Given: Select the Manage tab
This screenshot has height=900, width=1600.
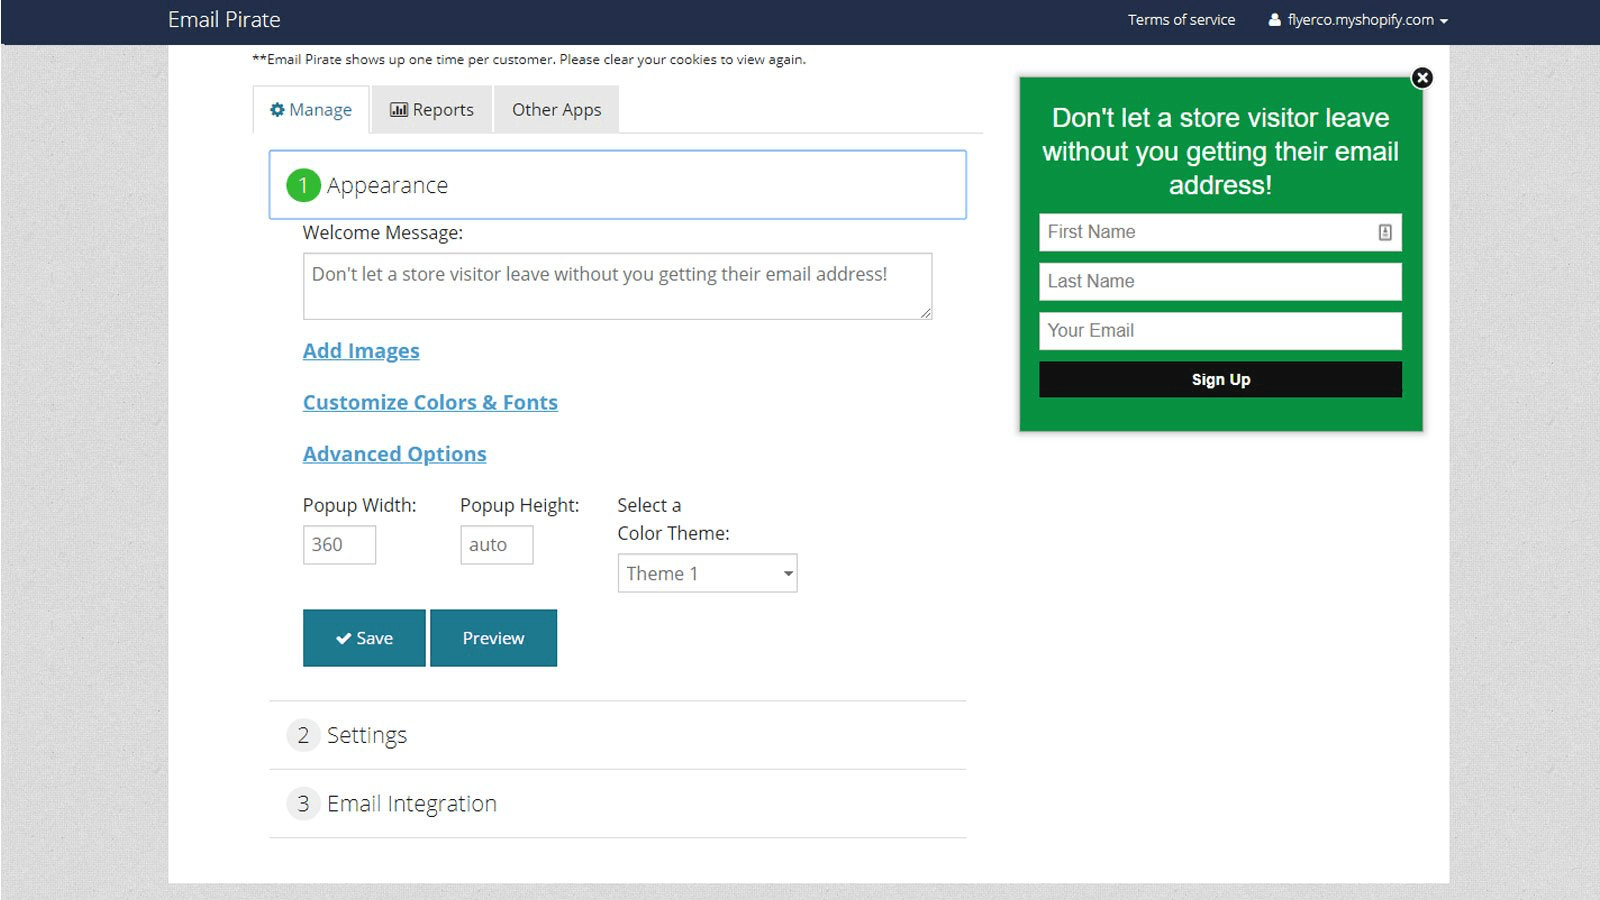Looking at the screenshot, I should point(311,110).
